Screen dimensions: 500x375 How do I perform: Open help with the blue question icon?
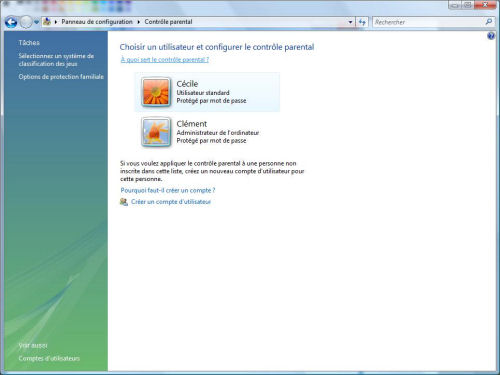coord(491,36)
